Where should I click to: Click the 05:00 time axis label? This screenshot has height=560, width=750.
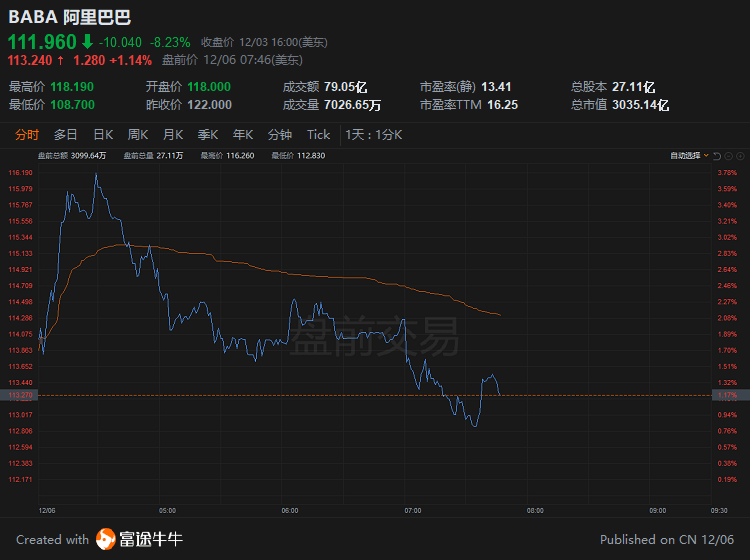[x=167, y=510]
